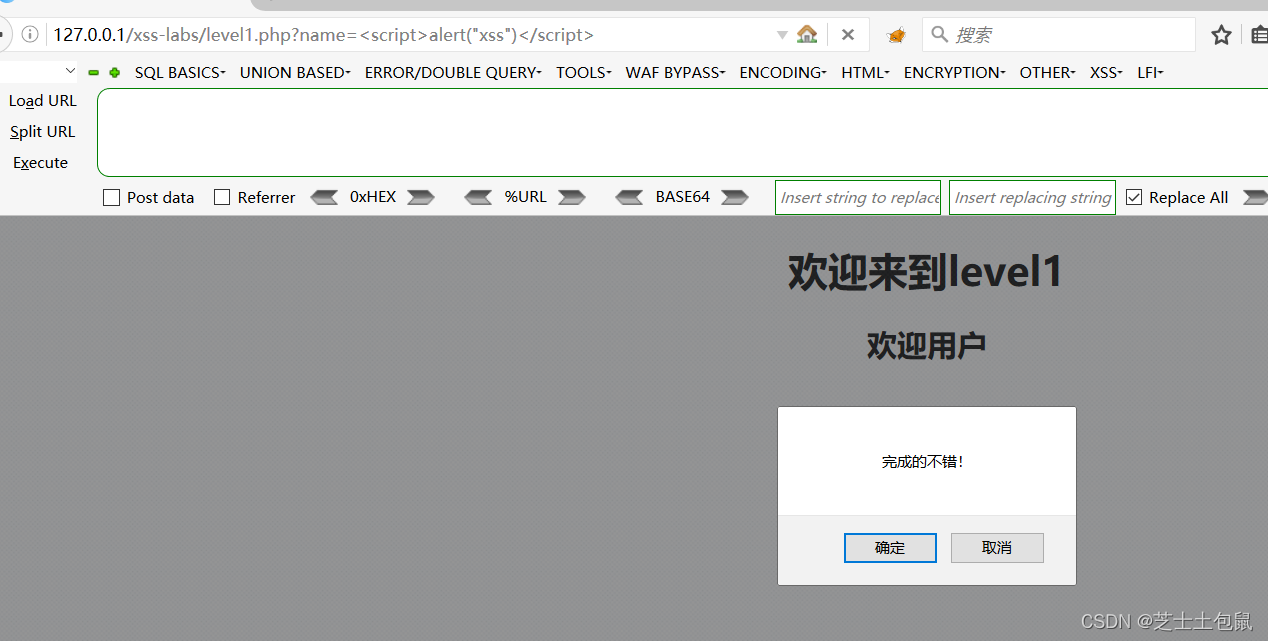Click the orange extension icon beside search
Viewport: 1268px width, 641px height.
point(897,35)
